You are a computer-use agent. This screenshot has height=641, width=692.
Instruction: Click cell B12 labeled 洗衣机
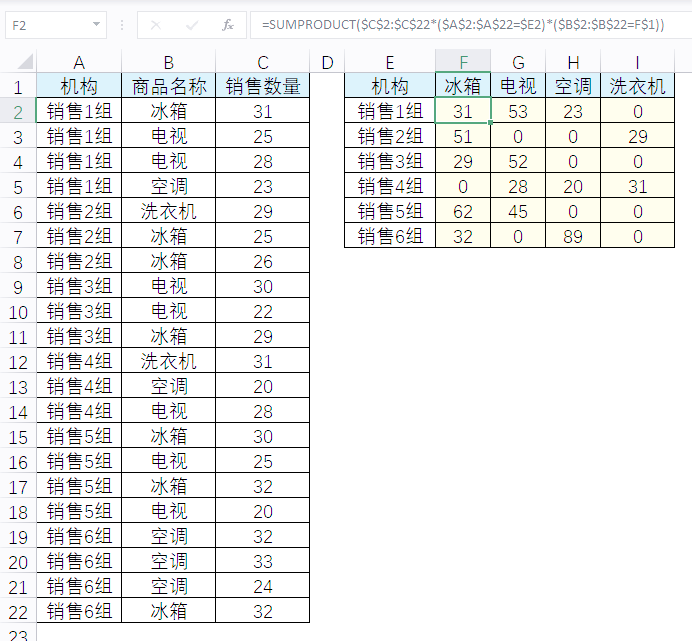[169, 361]
